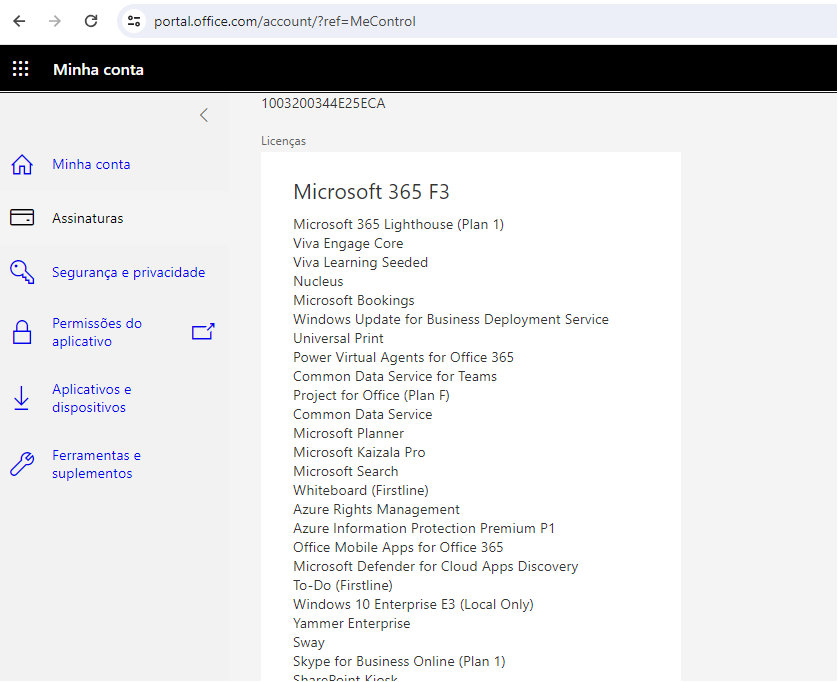Click Yammer Enterprise entry
Viewport: 838px width, 682px height.
(352, 624)
